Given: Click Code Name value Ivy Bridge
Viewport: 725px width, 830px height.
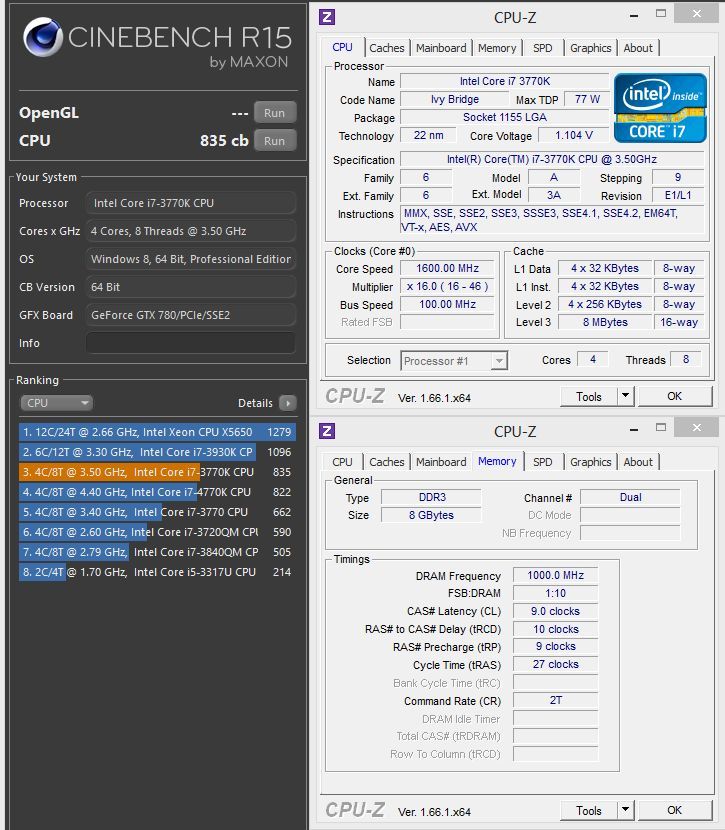Looking at the screenshot, I should [x=454, y=100].
